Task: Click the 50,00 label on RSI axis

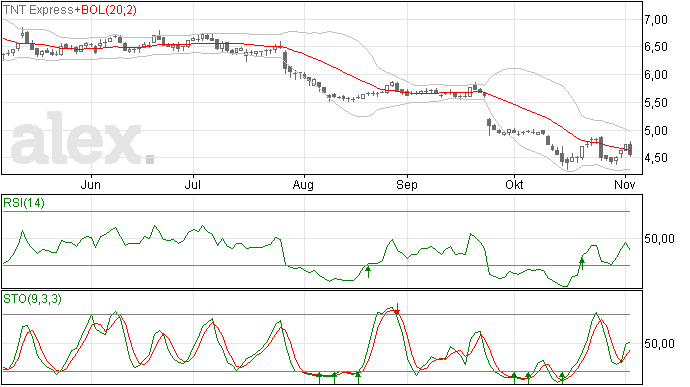Action: [659, 239]
